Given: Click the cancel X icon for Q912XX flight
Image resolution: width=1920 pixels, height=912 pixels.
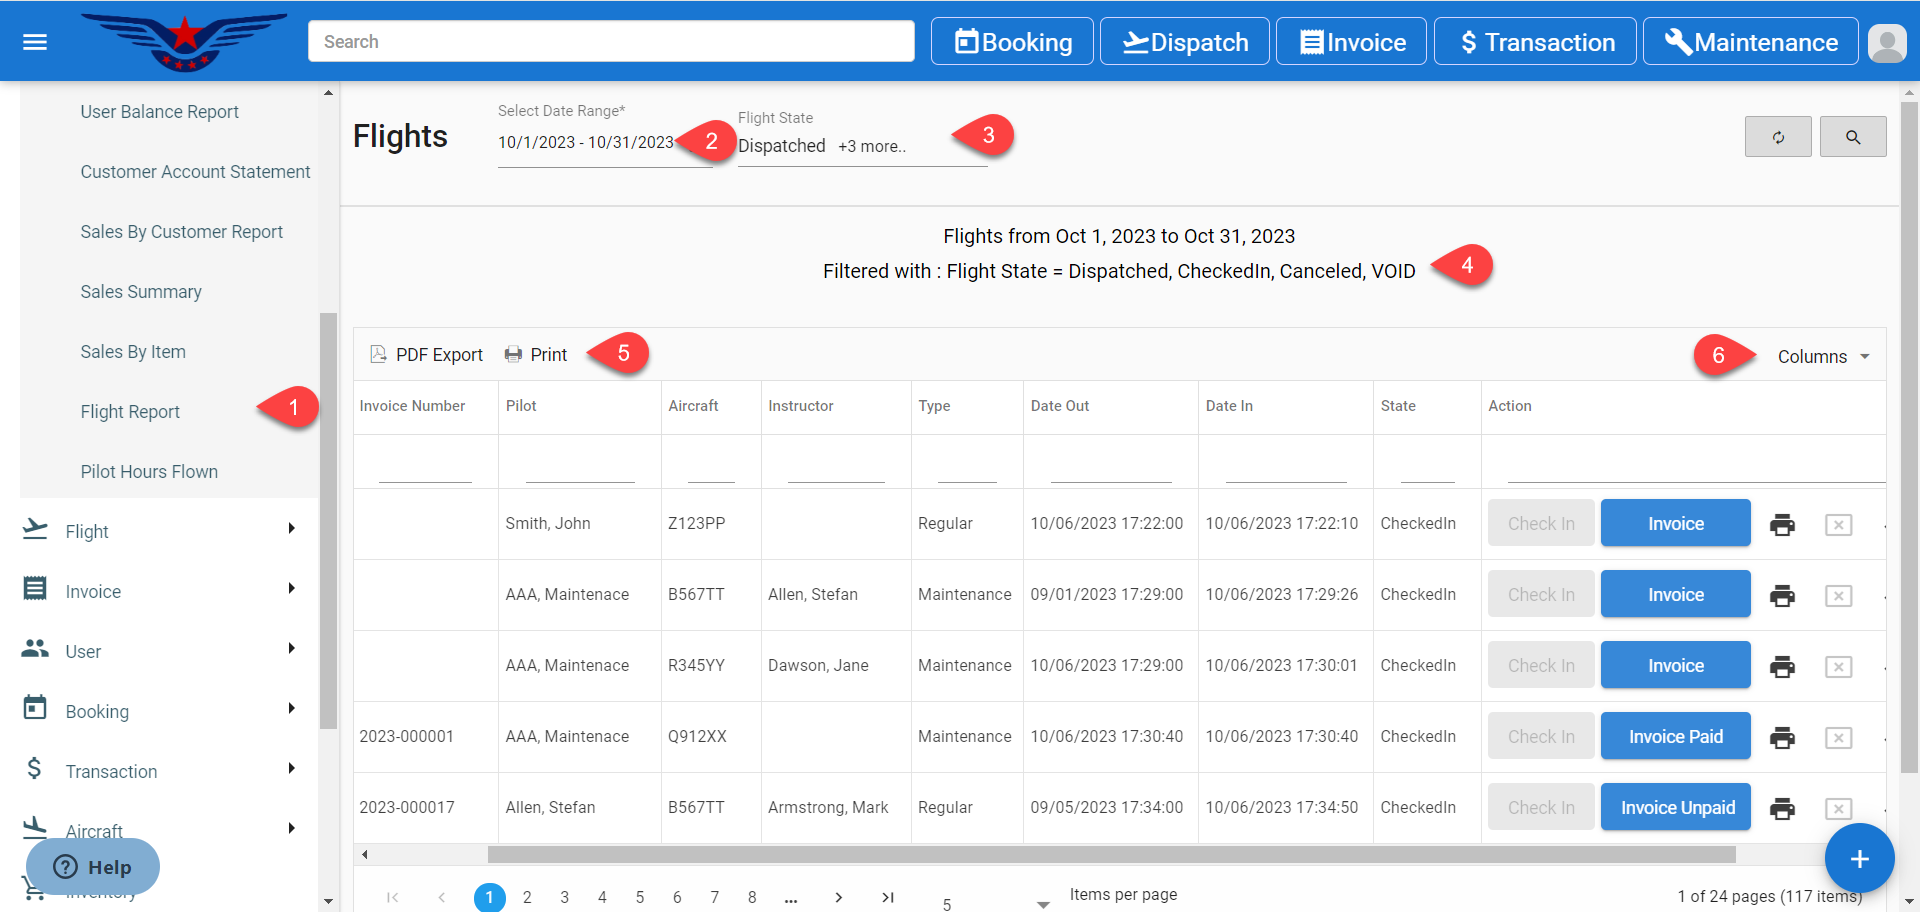Looking at the screenshot, I should [1838, 738].
